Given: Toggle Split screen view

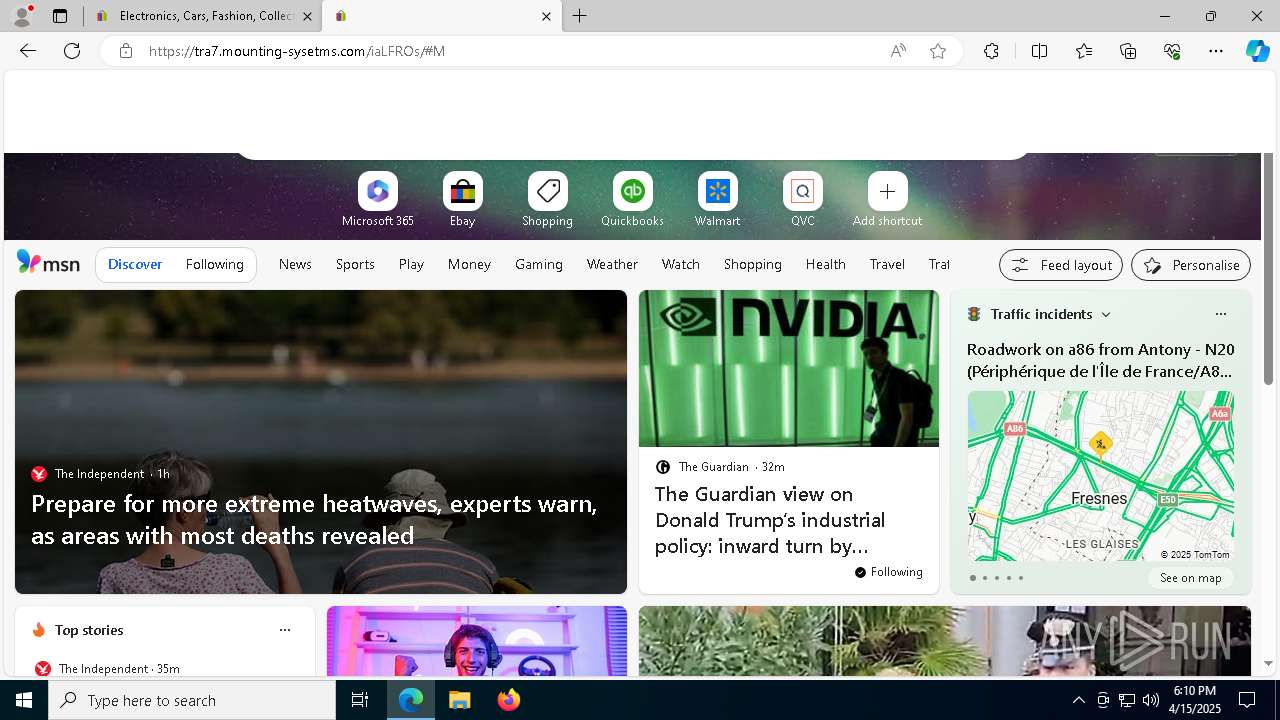Looking at the screenshot, I should pyautogui.click(x=1039, y=51).
